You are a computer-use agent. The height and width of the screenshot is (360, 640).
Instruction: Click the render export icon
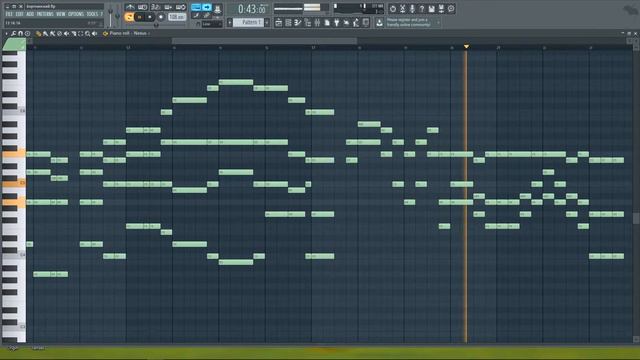point(441,9)
